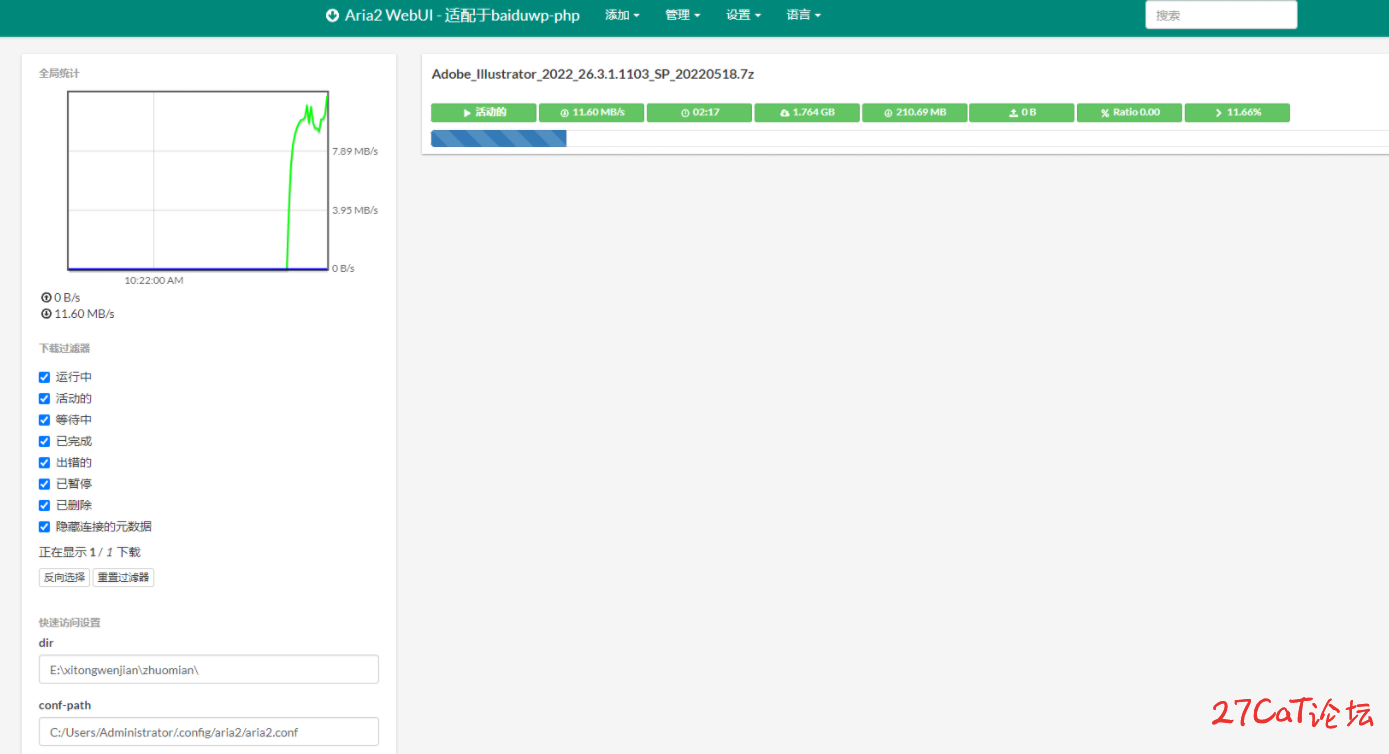Click the Aria2 WebUI download logo icon

coord(332,16)
